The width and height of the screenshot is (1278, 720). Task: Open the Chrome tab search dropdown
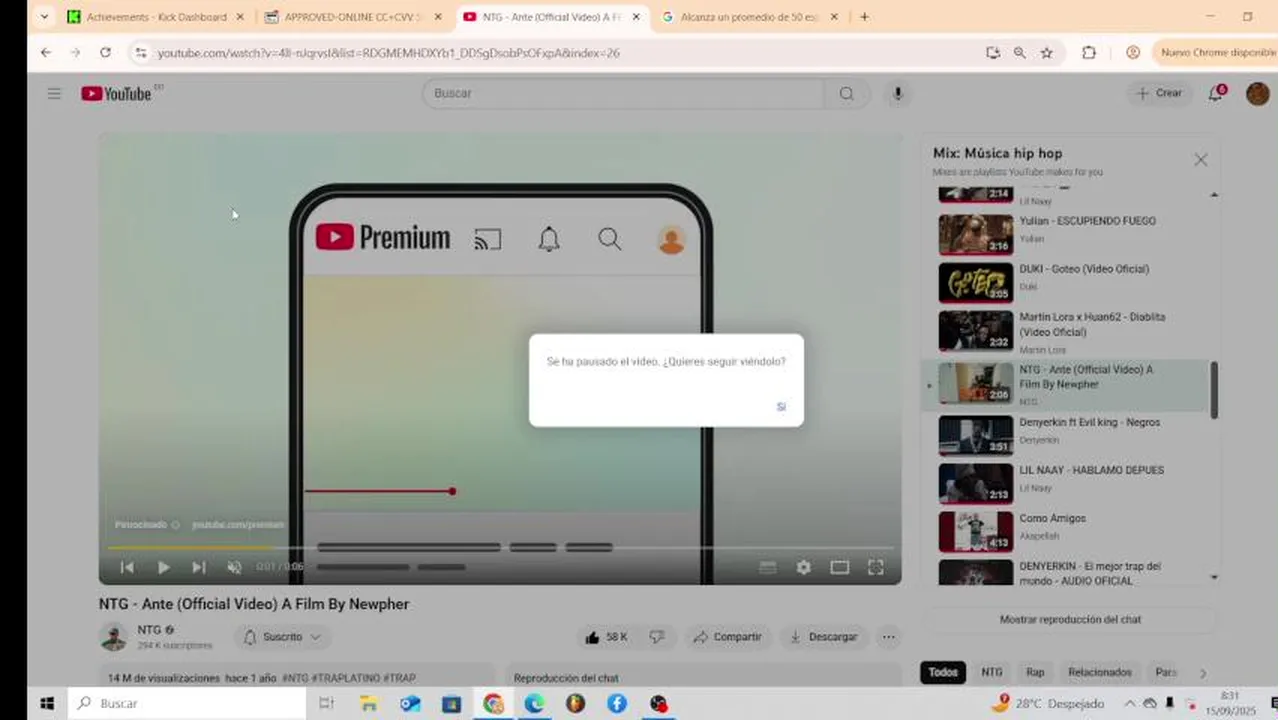44,17
